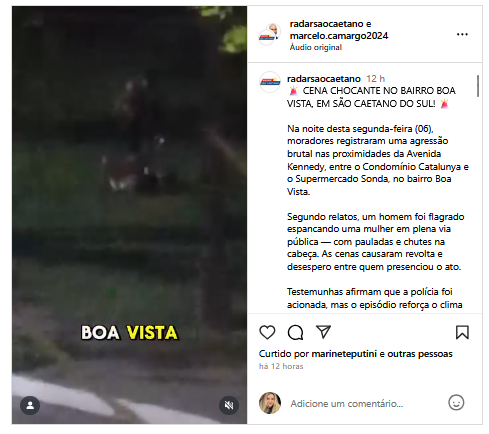
Task: Open comments via speech bubble icon
Action: pyautogui.click(x=295, y=332)
